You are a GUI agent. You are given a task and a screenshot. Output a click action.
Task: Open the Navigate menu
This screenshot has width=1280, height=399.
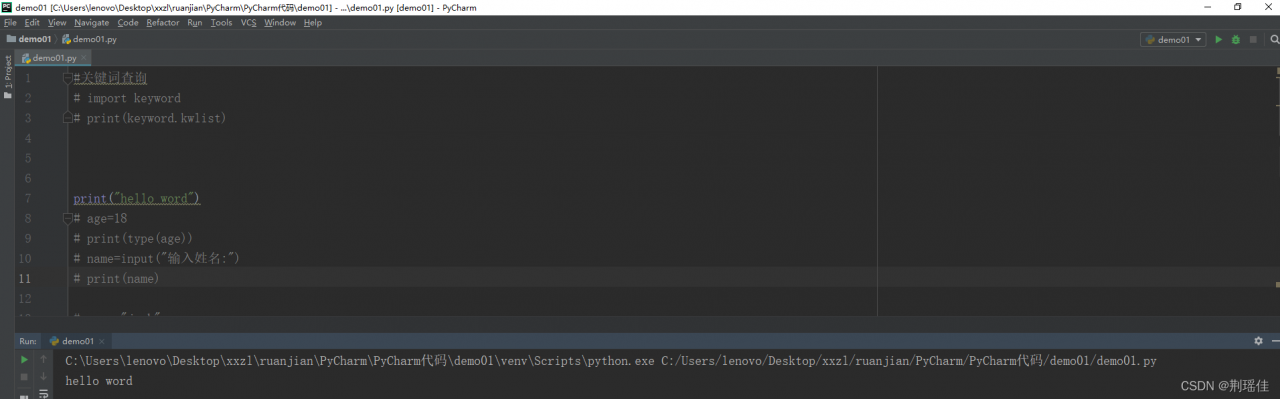coord(91,22)
